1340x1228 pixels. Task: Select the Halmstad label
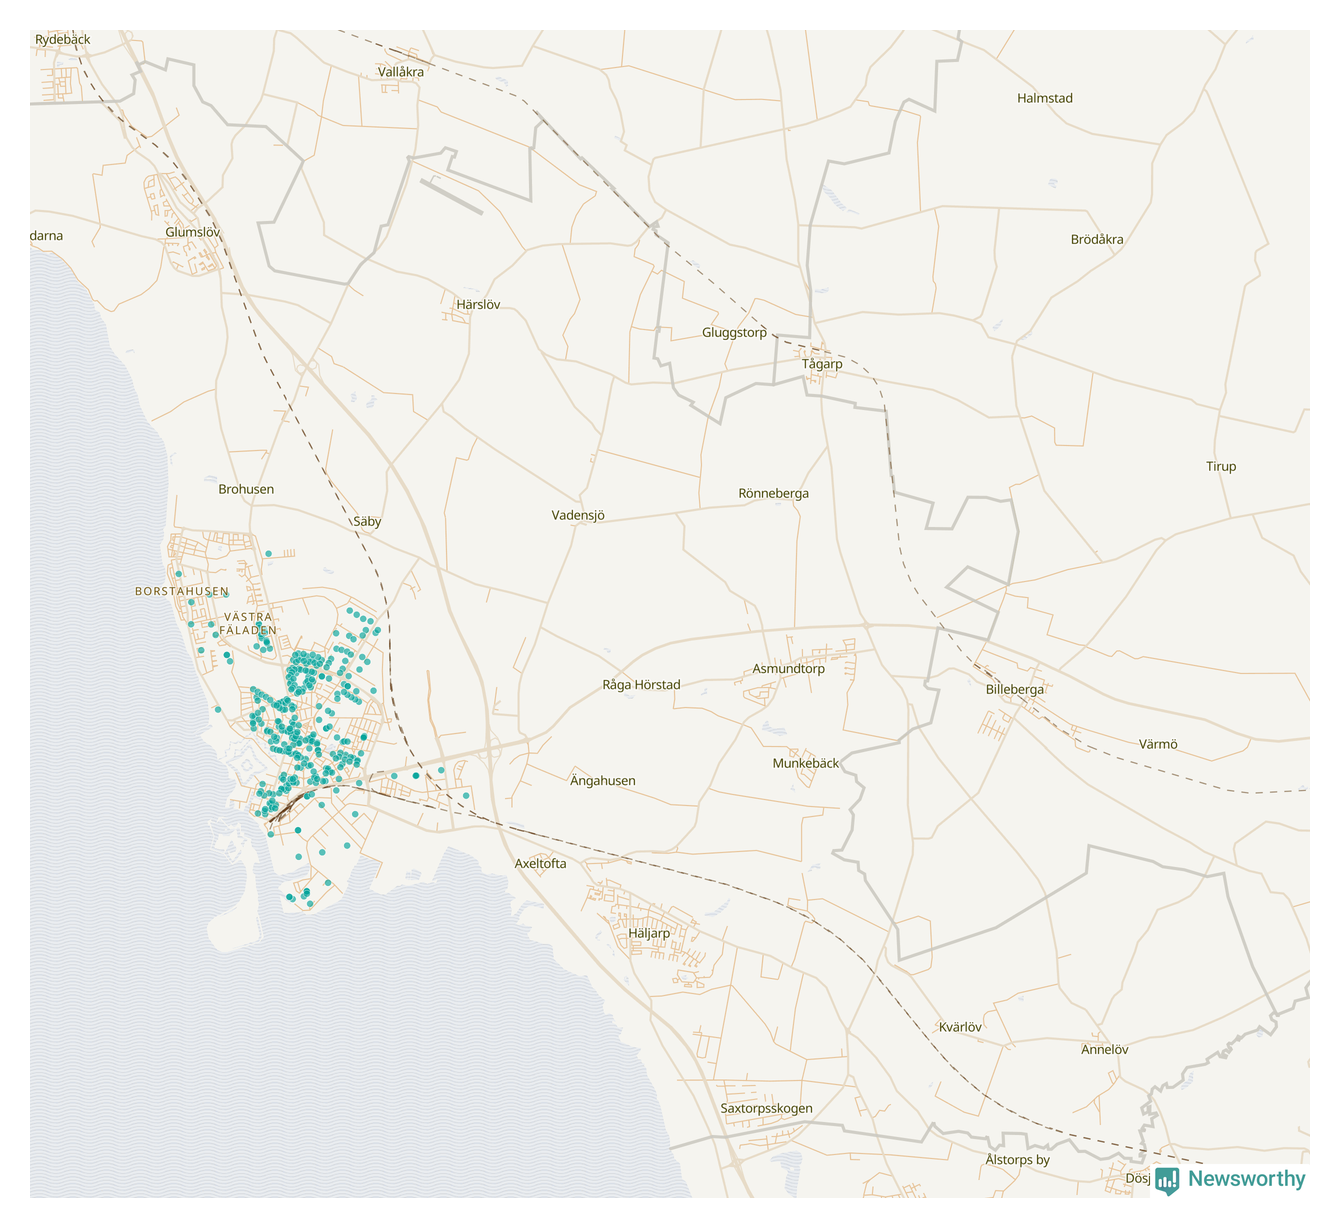1044,98
